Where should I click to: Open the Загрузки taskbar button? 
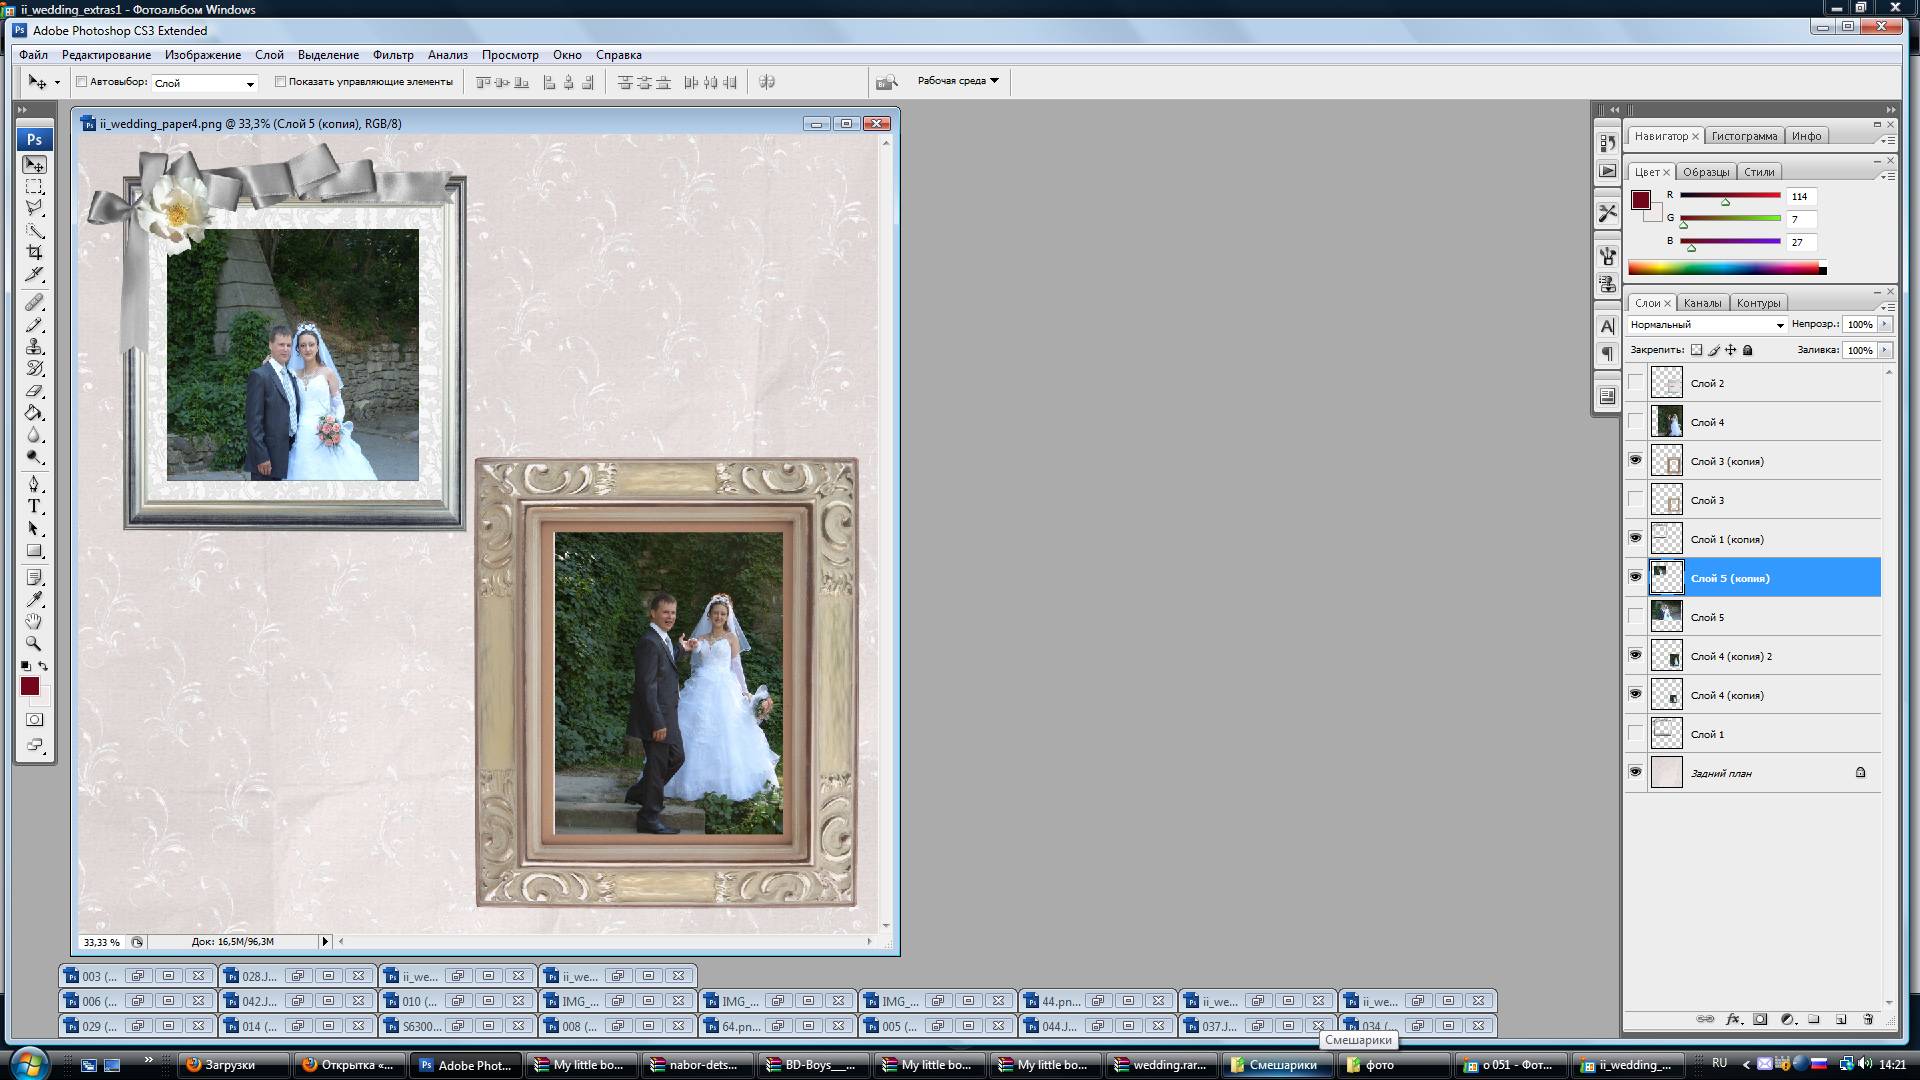tap(234, 1065)
